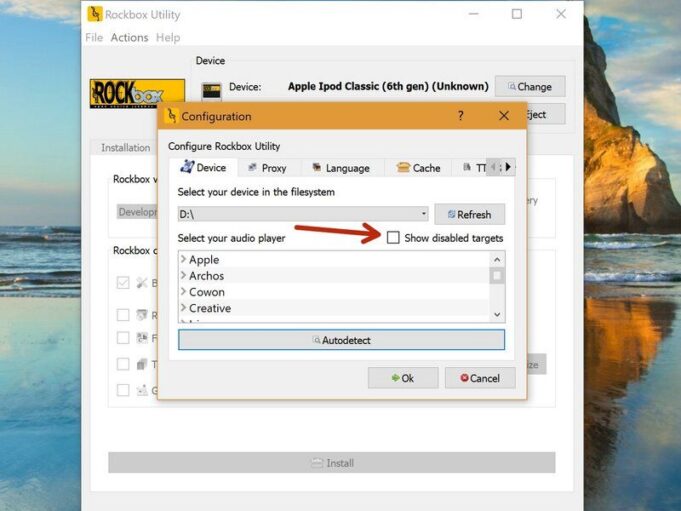Click the icon beside the second main window checkbox
The width and height of the screenshot is (681, 511).
[142, 314]
